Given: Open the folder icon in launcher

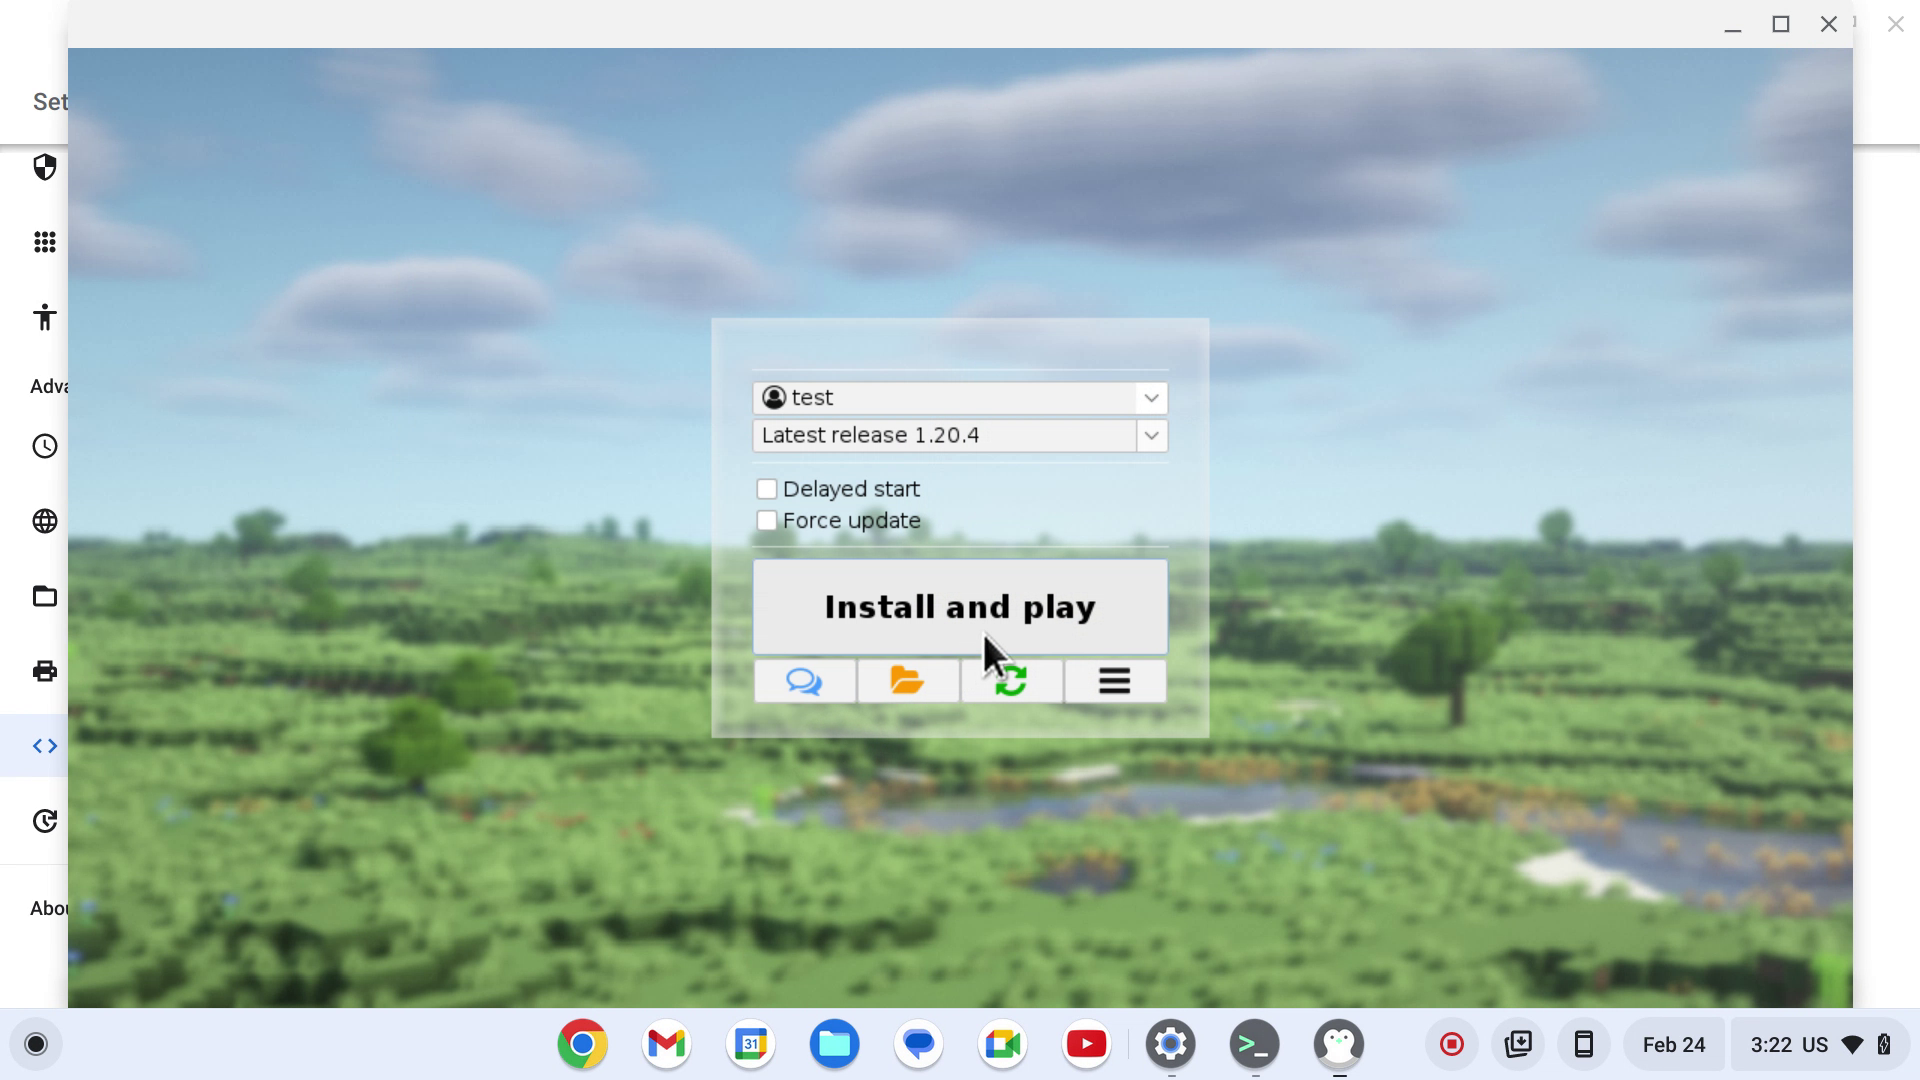Looking at the screenshot, I should coord(907,679).
